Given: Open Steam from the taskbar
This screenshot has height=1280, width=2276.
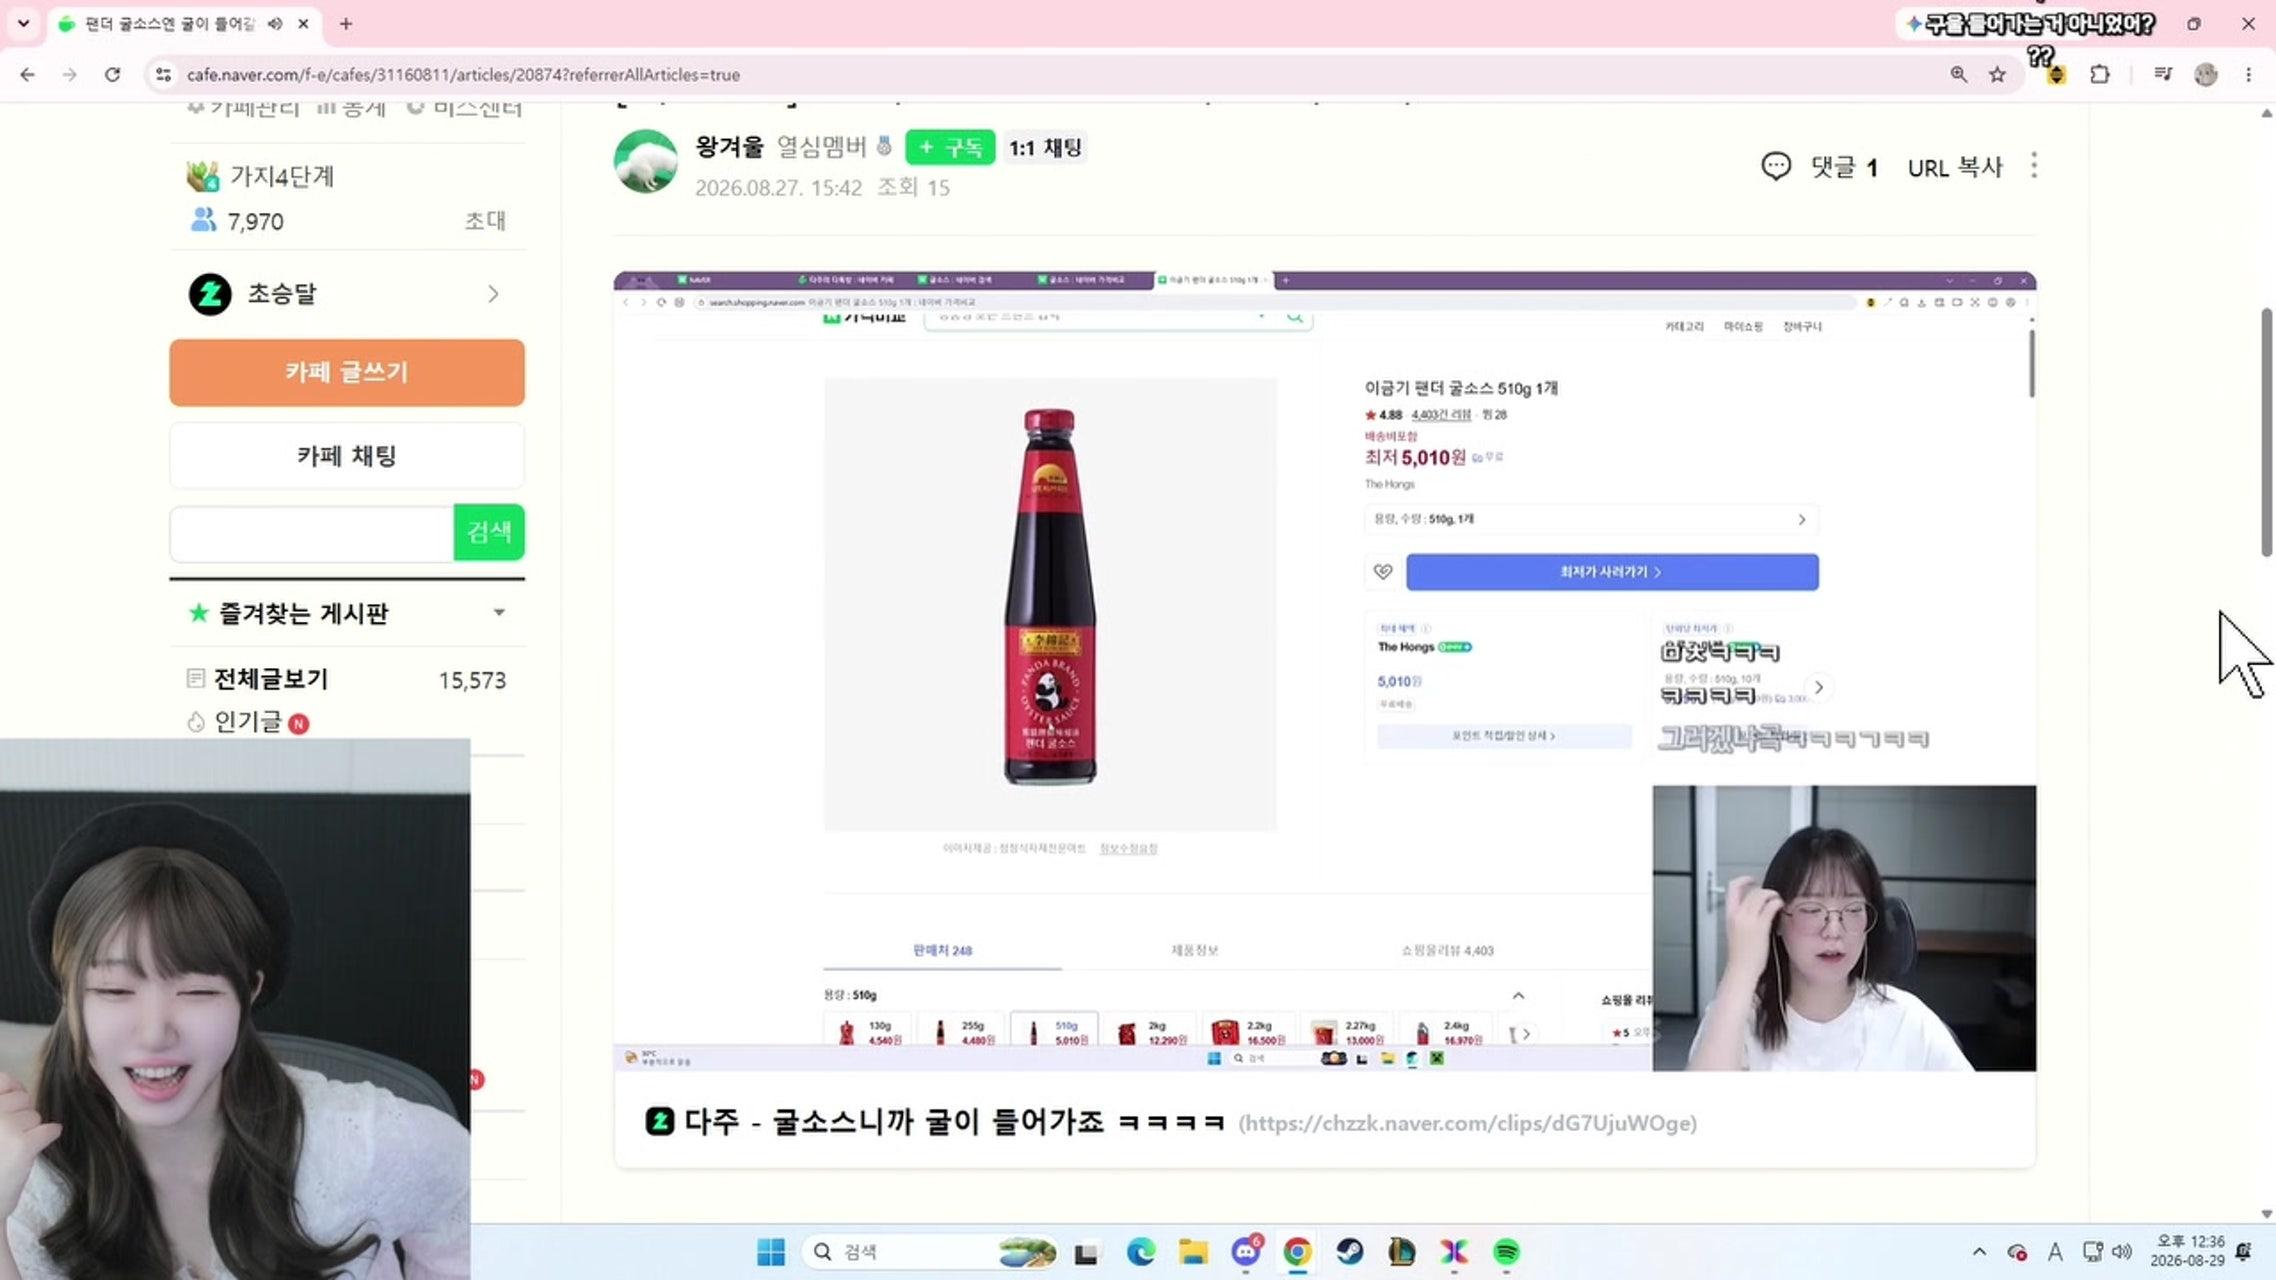Looking at the screenshot, I should (x=1350, y=1252).
